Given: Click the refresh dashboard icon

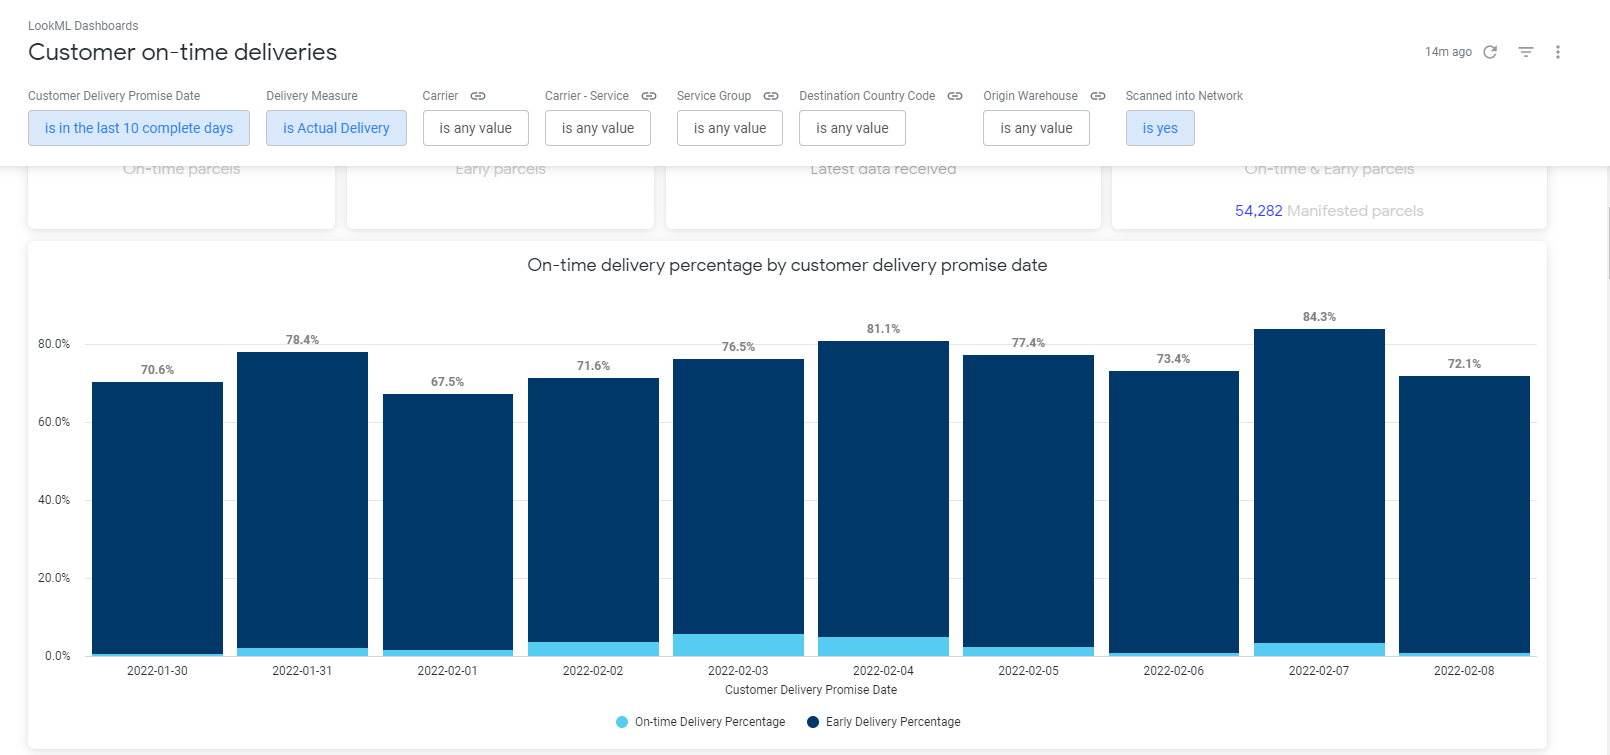Looking at the screenshot, I should 1490,52.
